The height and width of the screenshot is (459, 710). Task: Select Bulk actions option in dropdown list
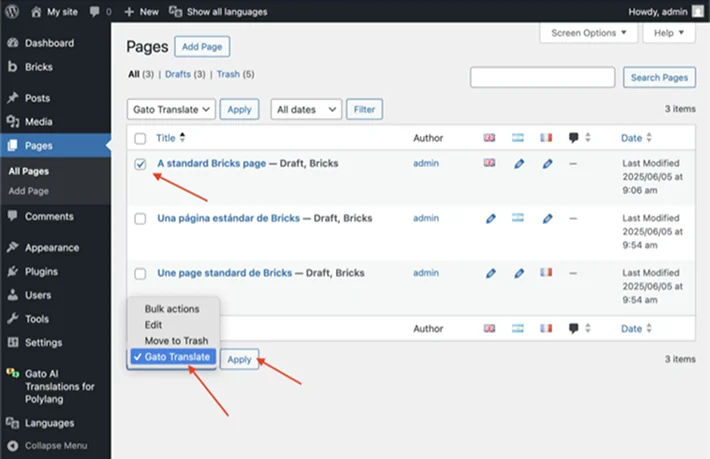(x=173, y=309)
